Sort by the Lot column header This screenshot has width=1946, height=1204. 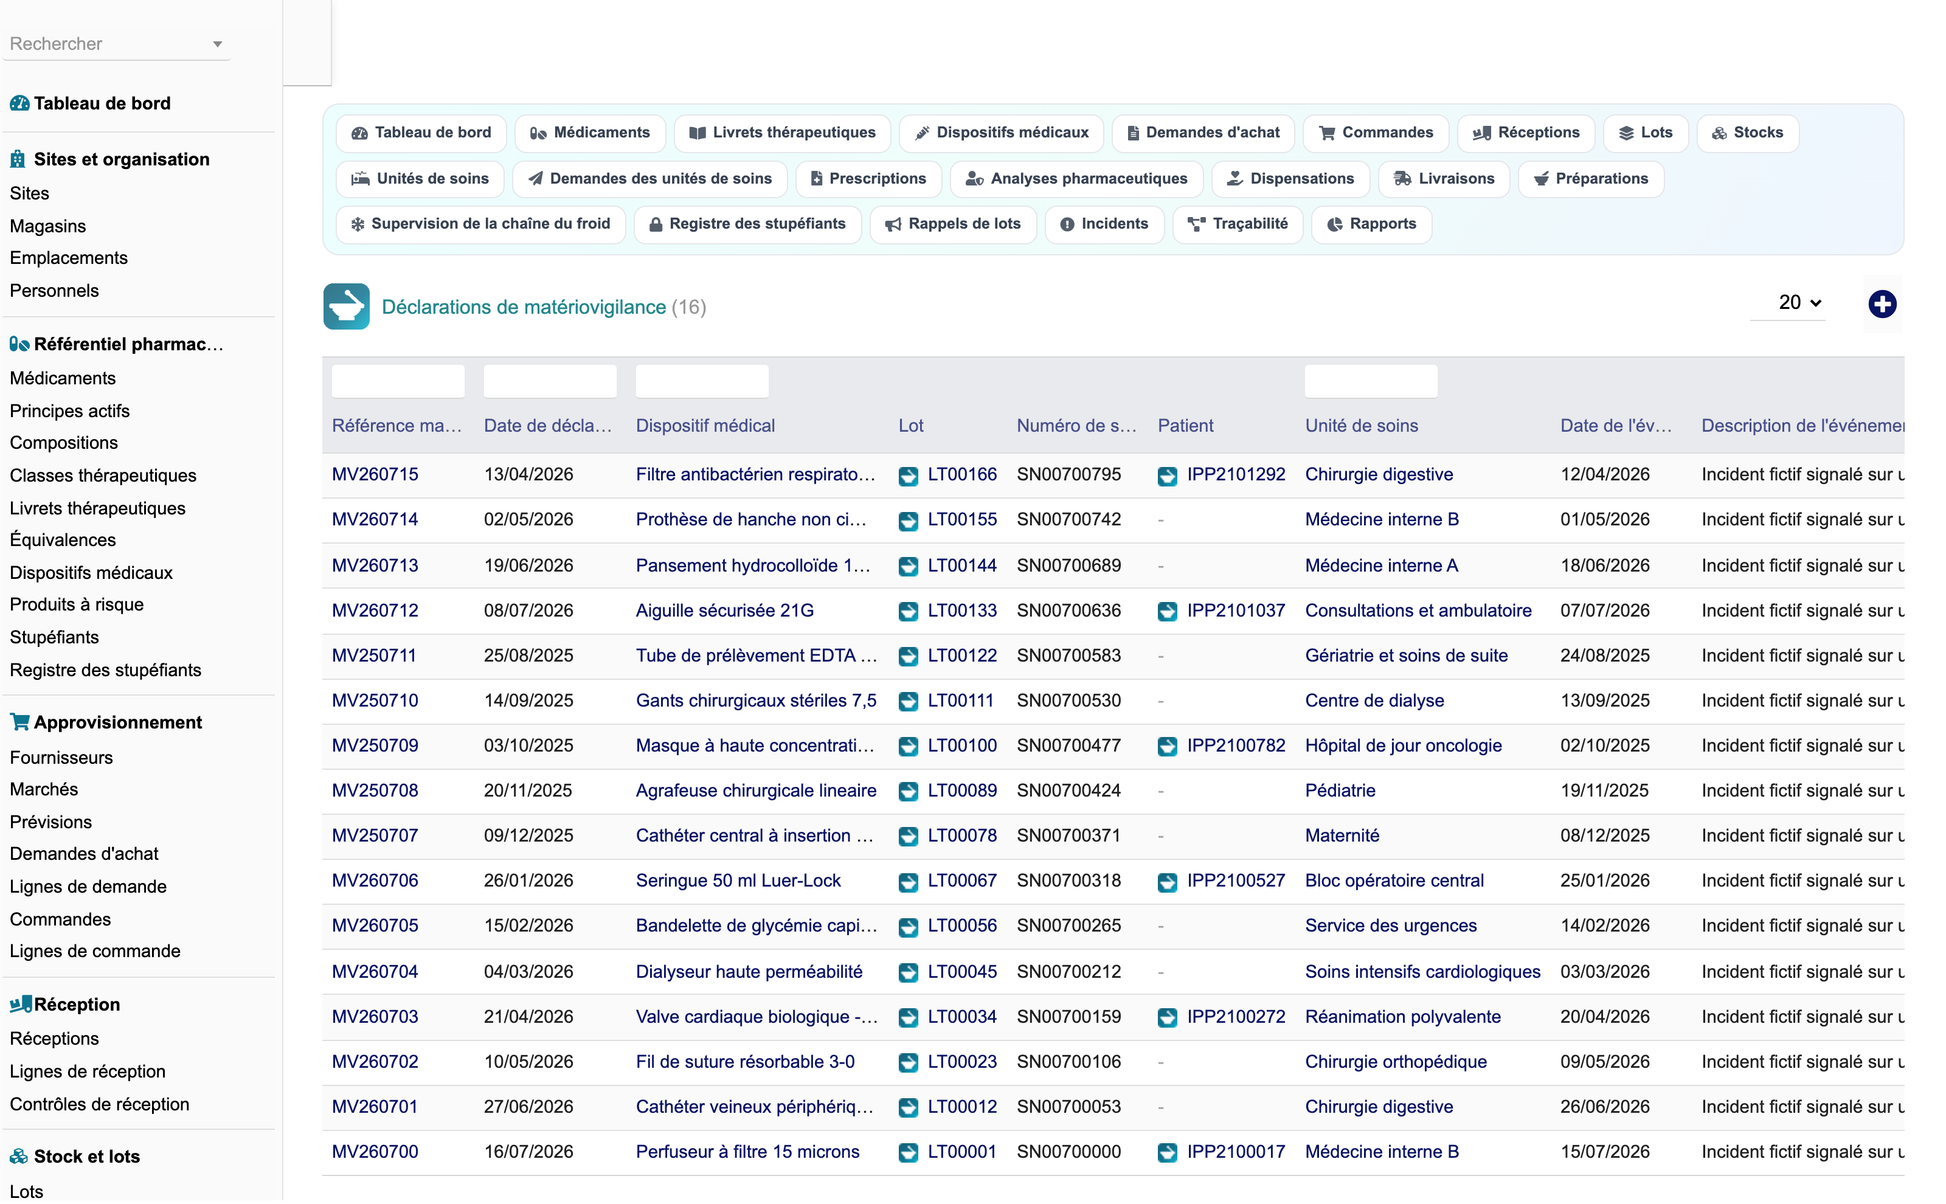point(910,426)
